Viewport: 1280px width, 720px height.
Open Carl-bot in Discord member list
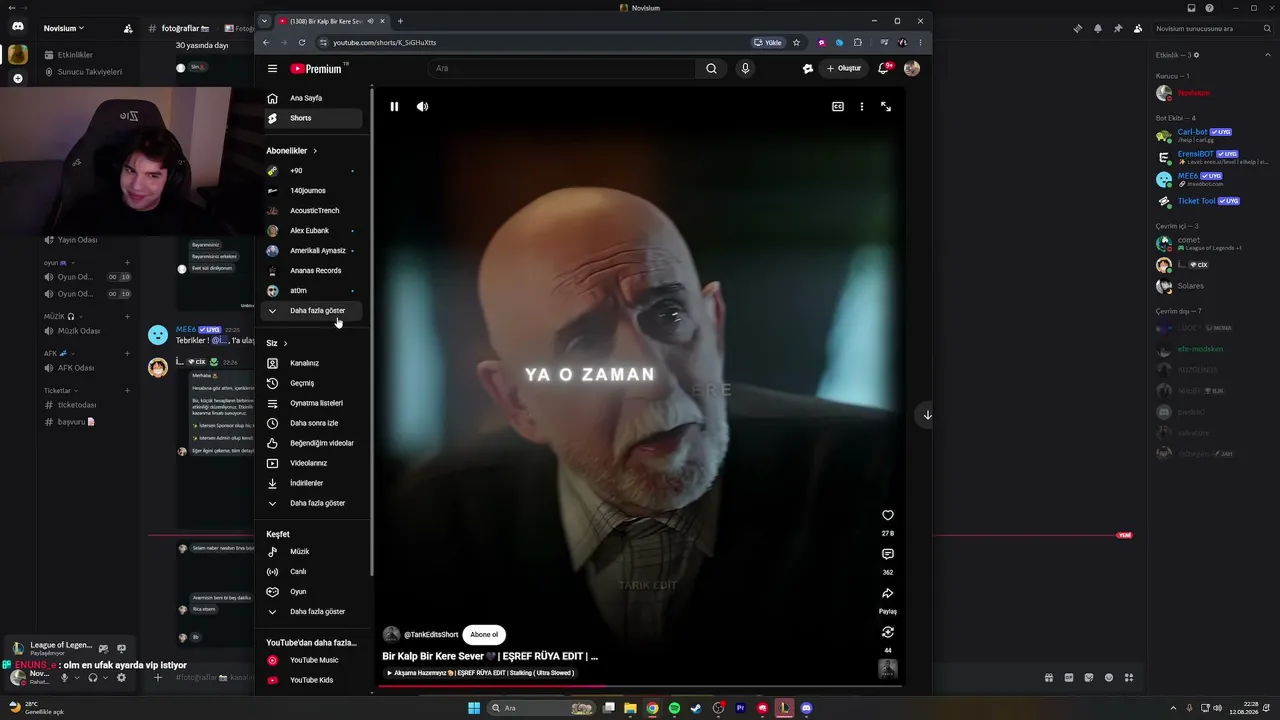[1211, 135]
